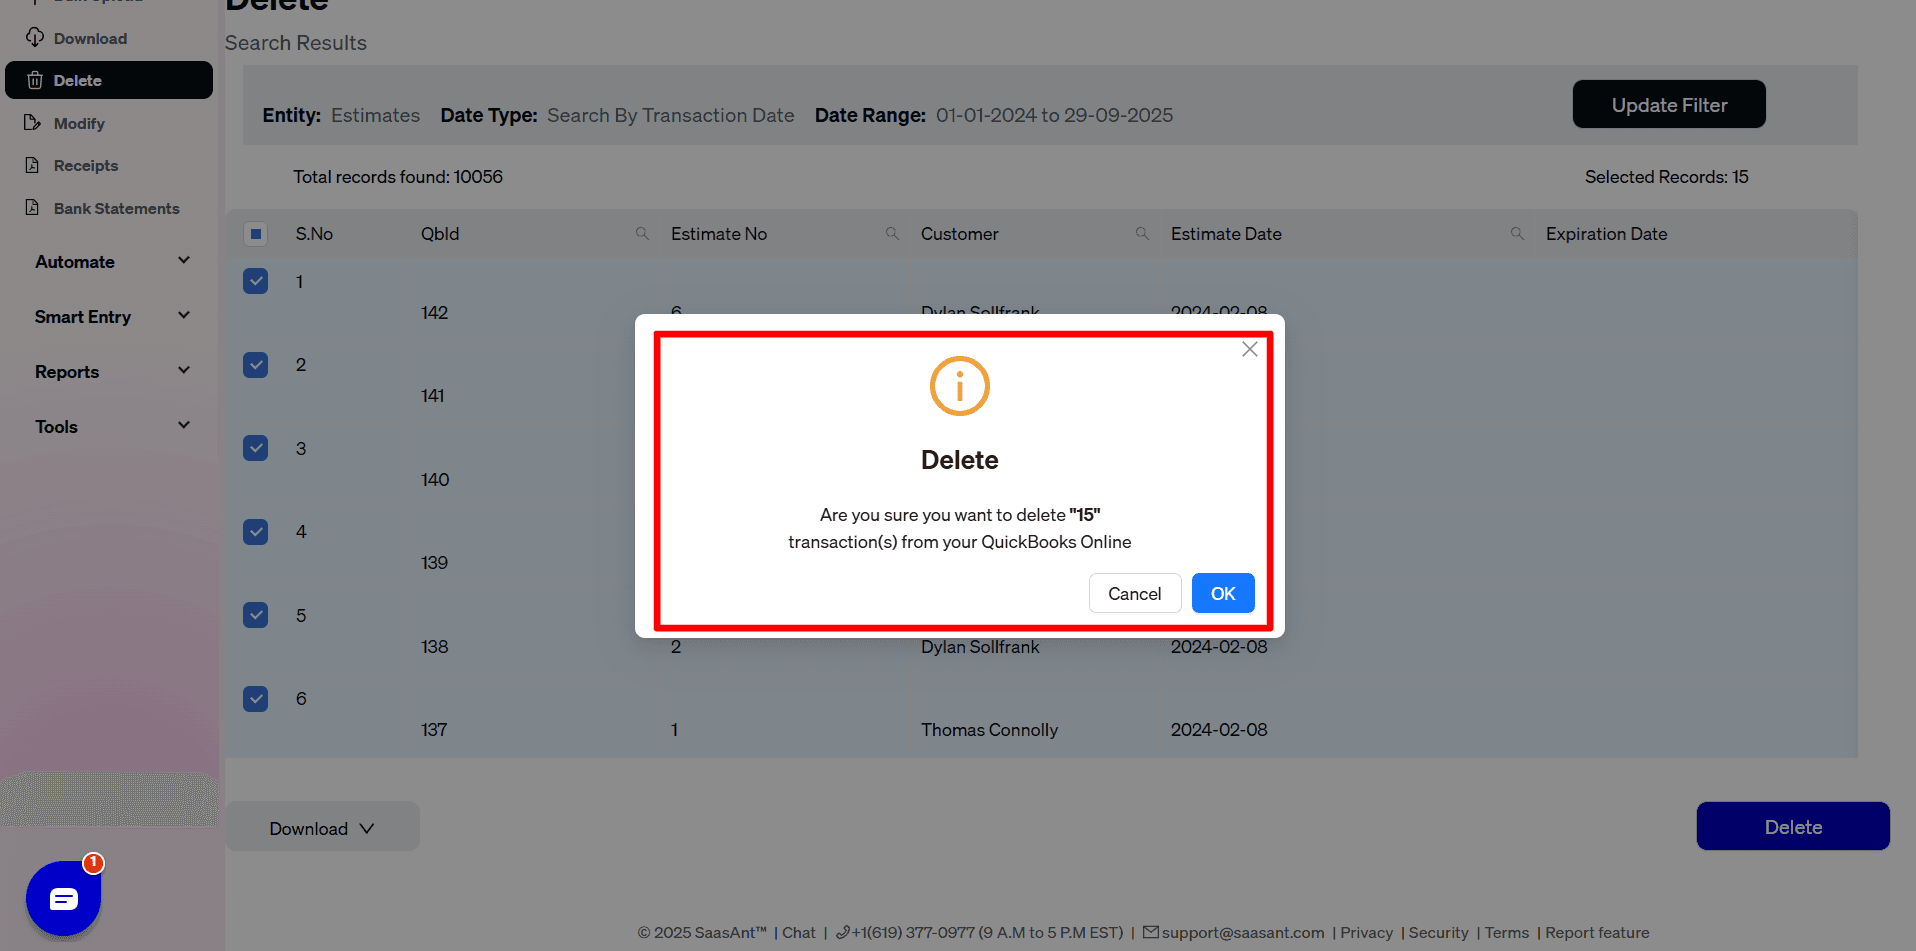Click the search icon in Customer column

[x=1142, y=233]
